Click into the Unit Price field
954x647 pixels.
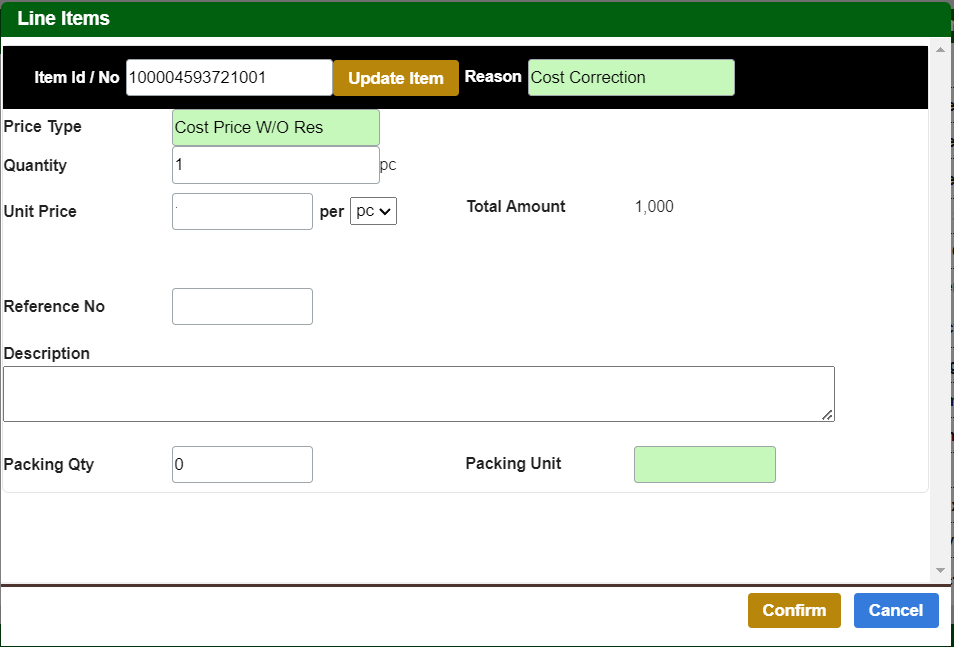click(x=242, y=212)
